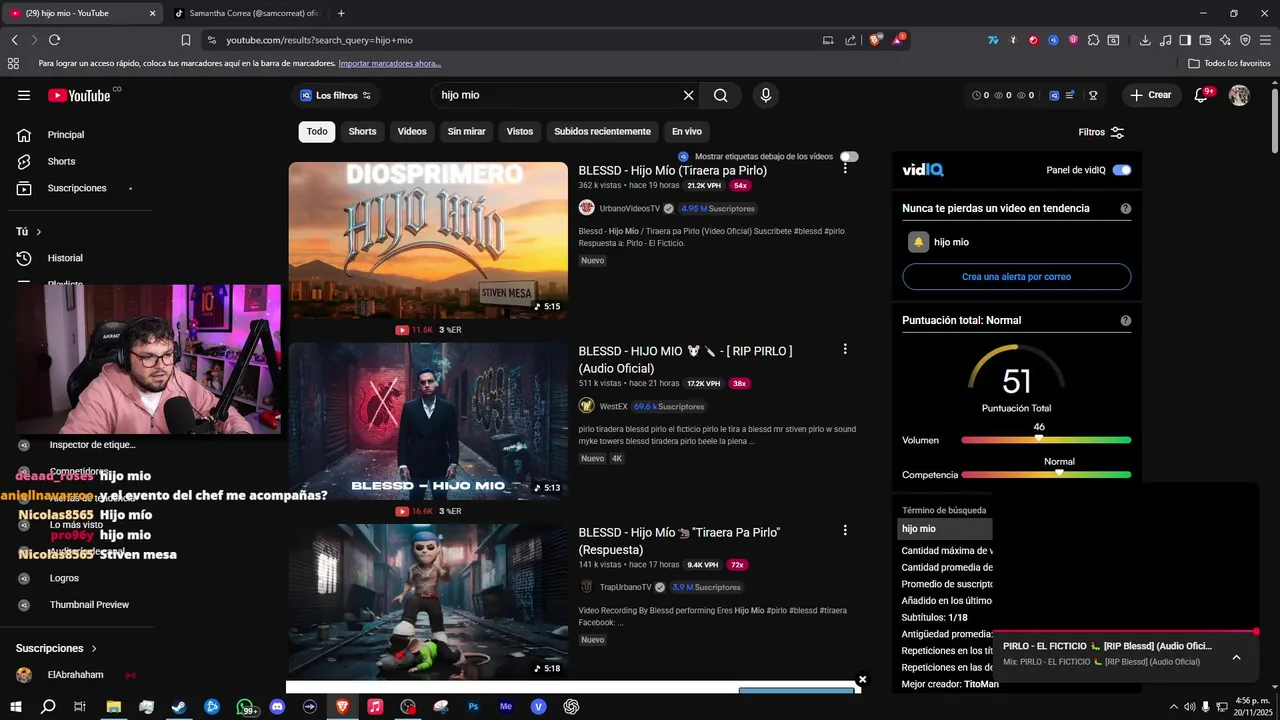Select the Todo filter chip

(x=317, y=131)
